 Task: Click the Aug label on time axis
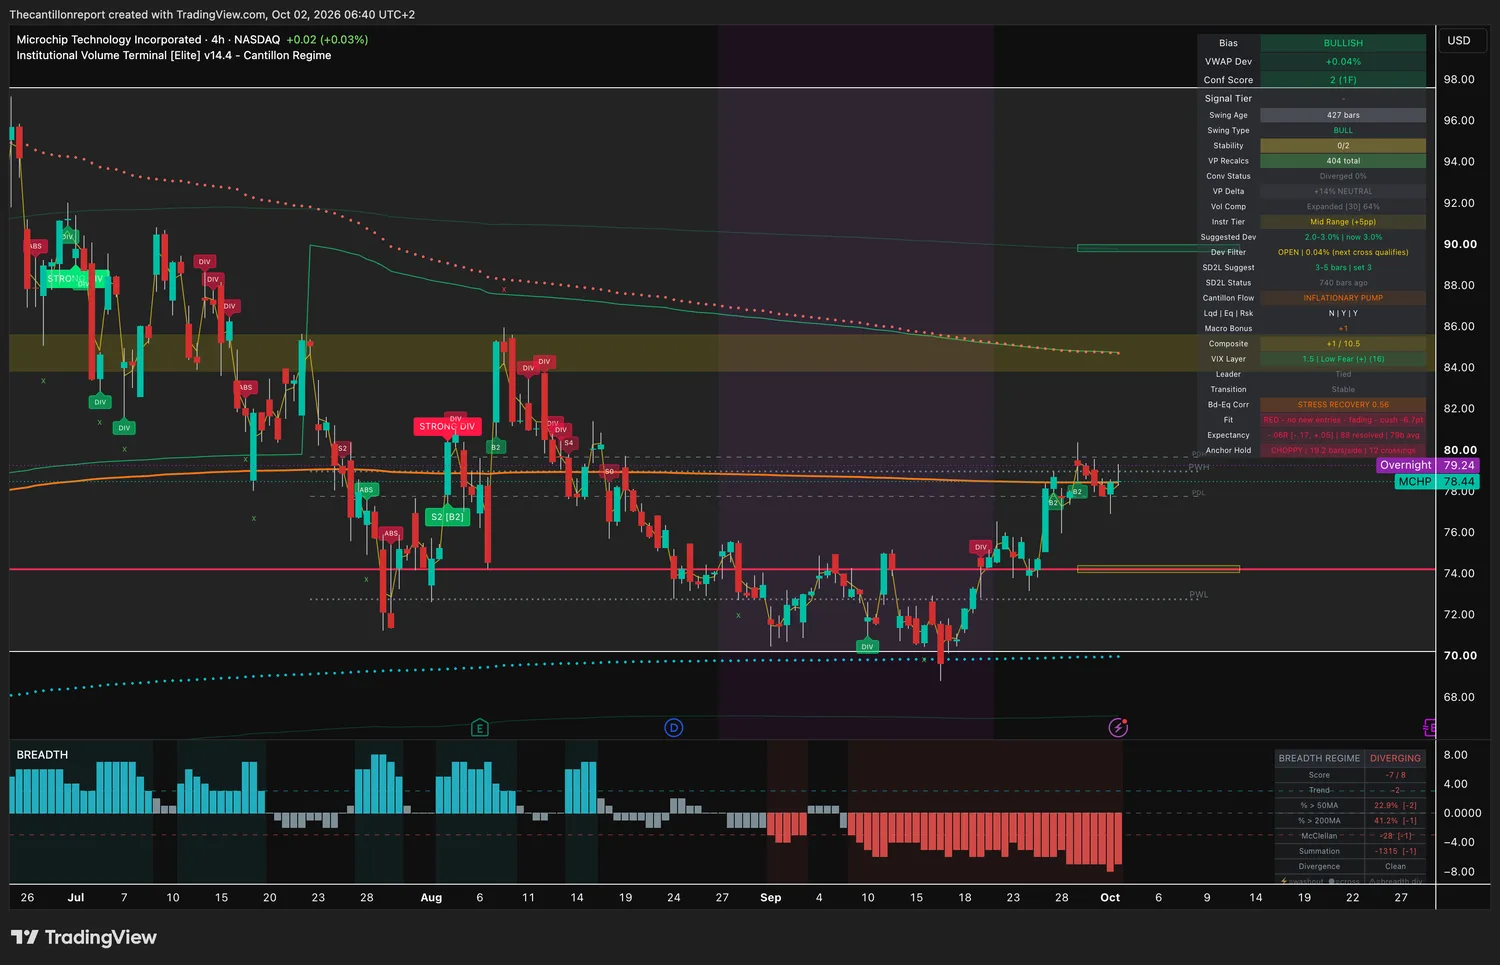pyautogui.click(x=431, y=898)
